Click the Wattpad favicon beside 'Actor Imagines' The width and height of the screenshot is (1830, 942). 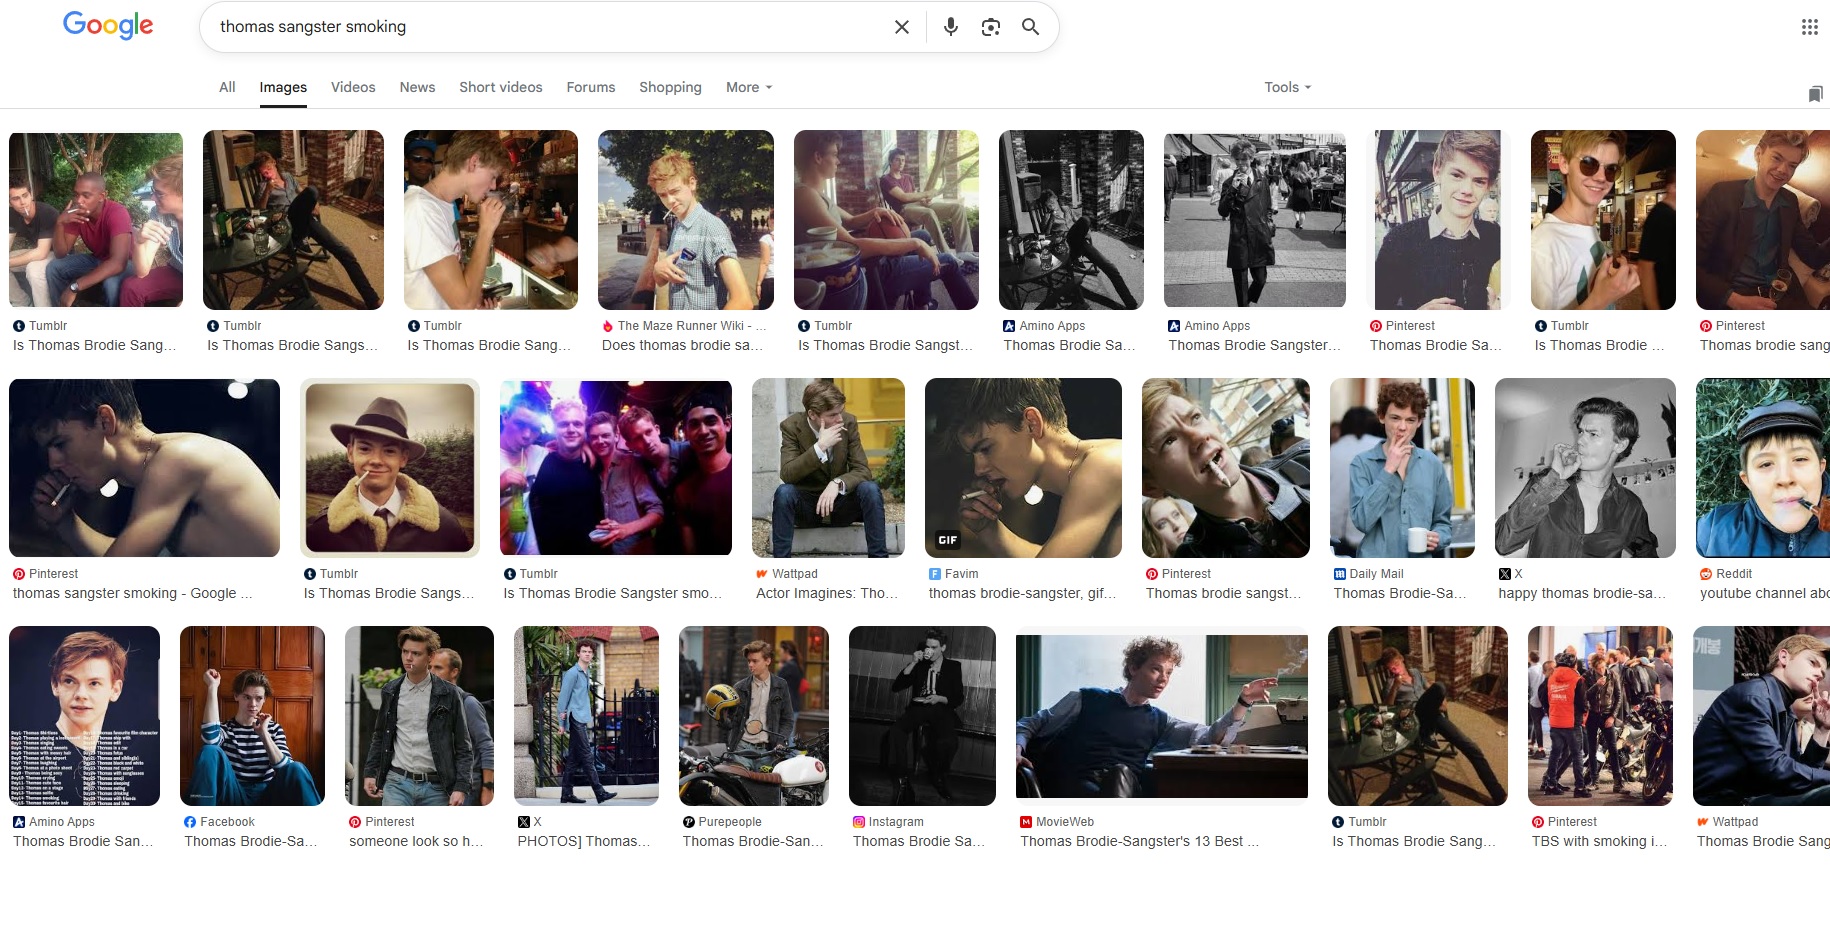click(762, 574)
